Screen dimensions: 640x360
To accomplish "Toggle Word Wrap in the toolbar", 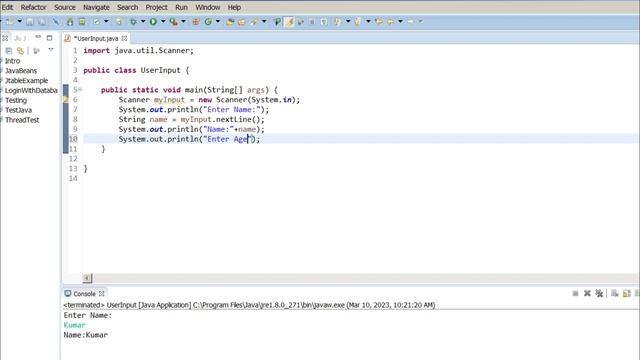I will click(x=301, y=21).
